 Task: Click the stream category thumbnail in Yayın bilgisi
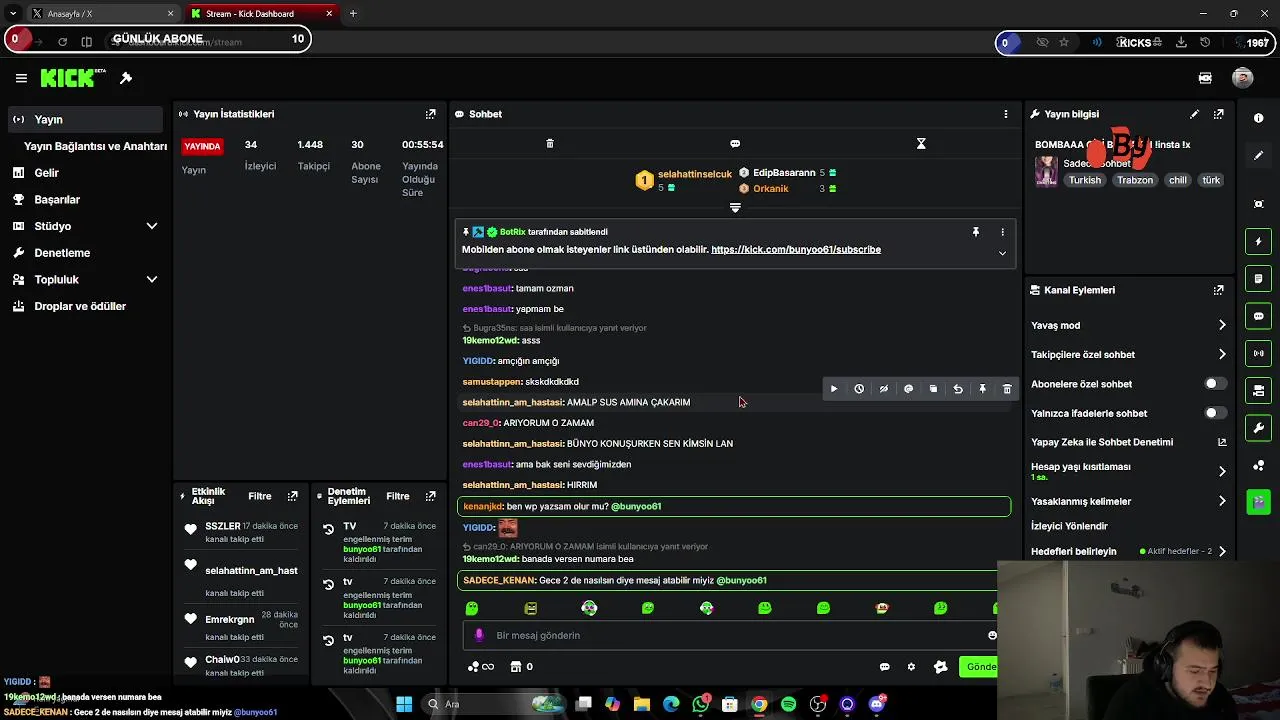point(1046,171)
